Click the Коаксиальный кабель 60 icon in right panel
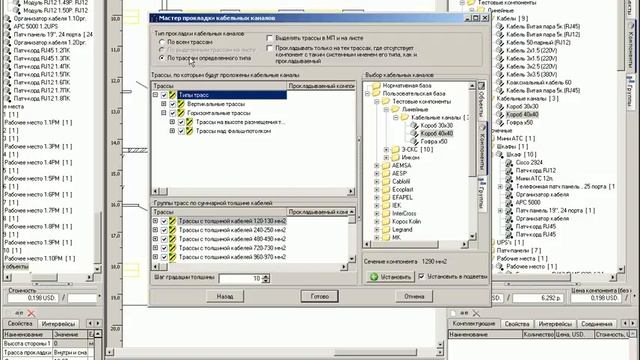 pyautogui.click(x=500, y=82)
